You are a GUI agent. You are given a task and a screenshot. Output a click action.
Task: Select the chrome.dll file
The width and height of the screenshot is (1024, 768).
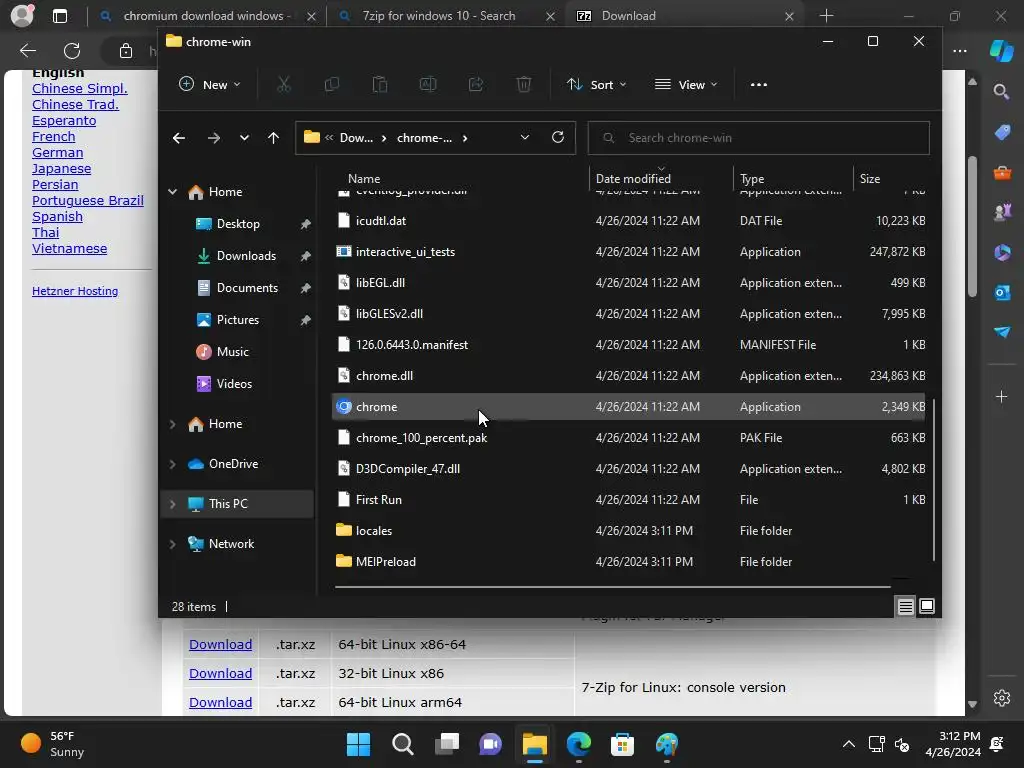[x=628, y=376]
